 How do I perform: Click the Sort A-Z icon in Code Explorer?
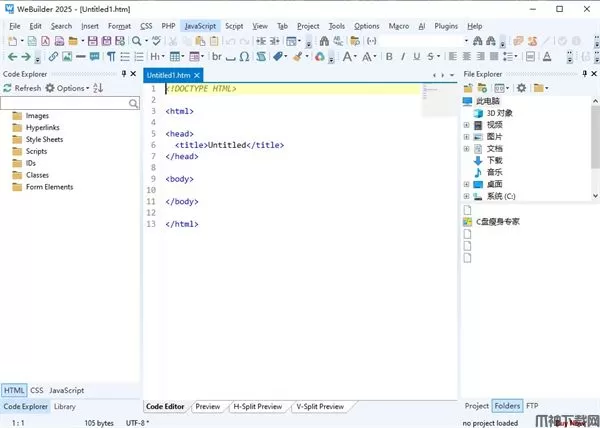98,88
